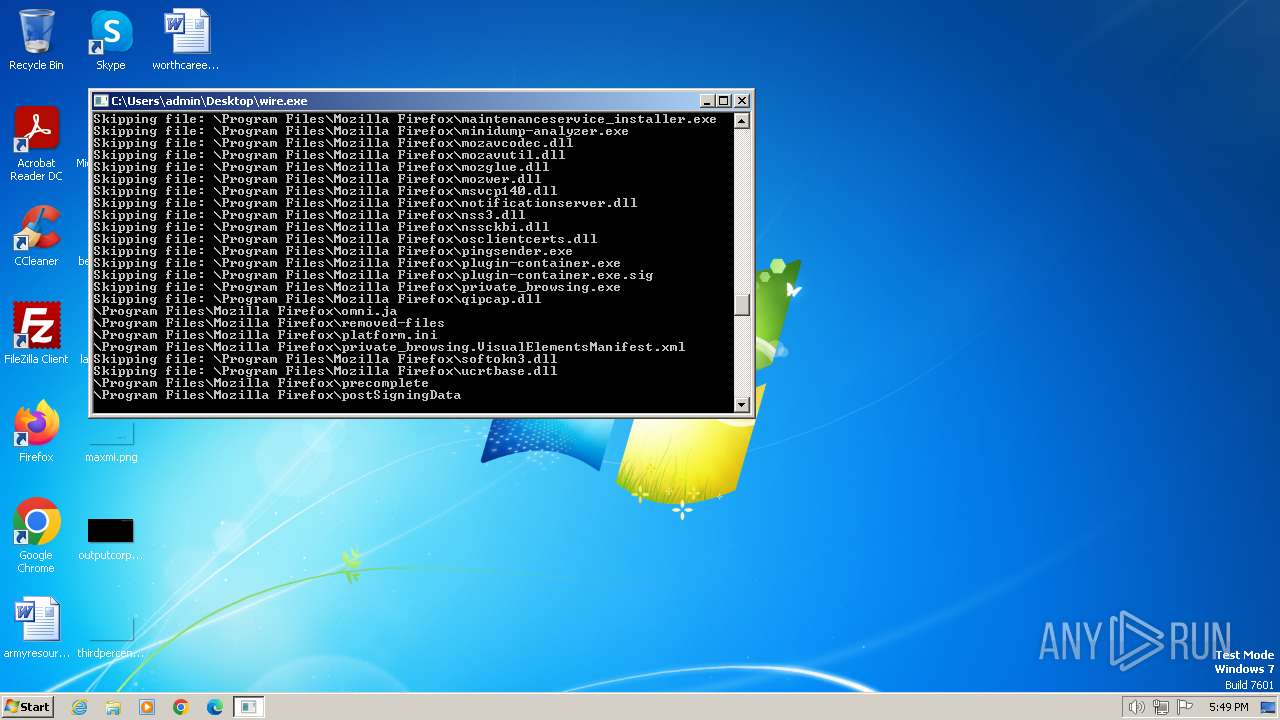Image resolution: width=1280 pixels, height=720 pixels.
Task: Select the outputcorp black thumbnail file
Action: point(111,538)
